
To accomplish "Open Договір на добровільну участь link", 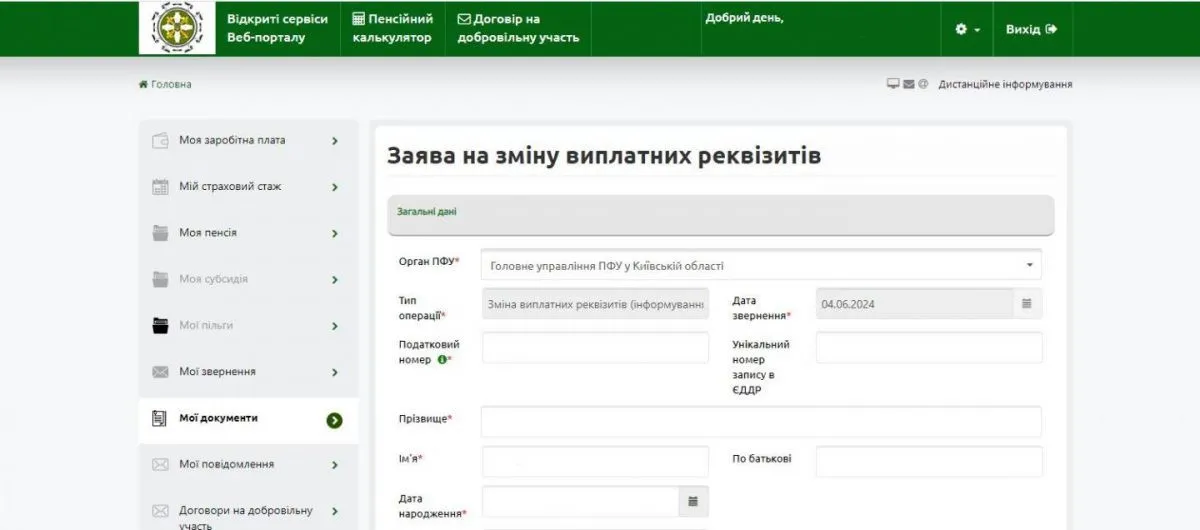I will pyautogui.click(x=518, y=28).
